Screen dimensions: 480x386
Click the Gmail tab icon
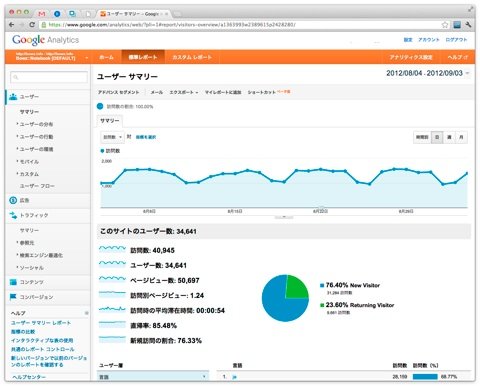coord(42,14)
